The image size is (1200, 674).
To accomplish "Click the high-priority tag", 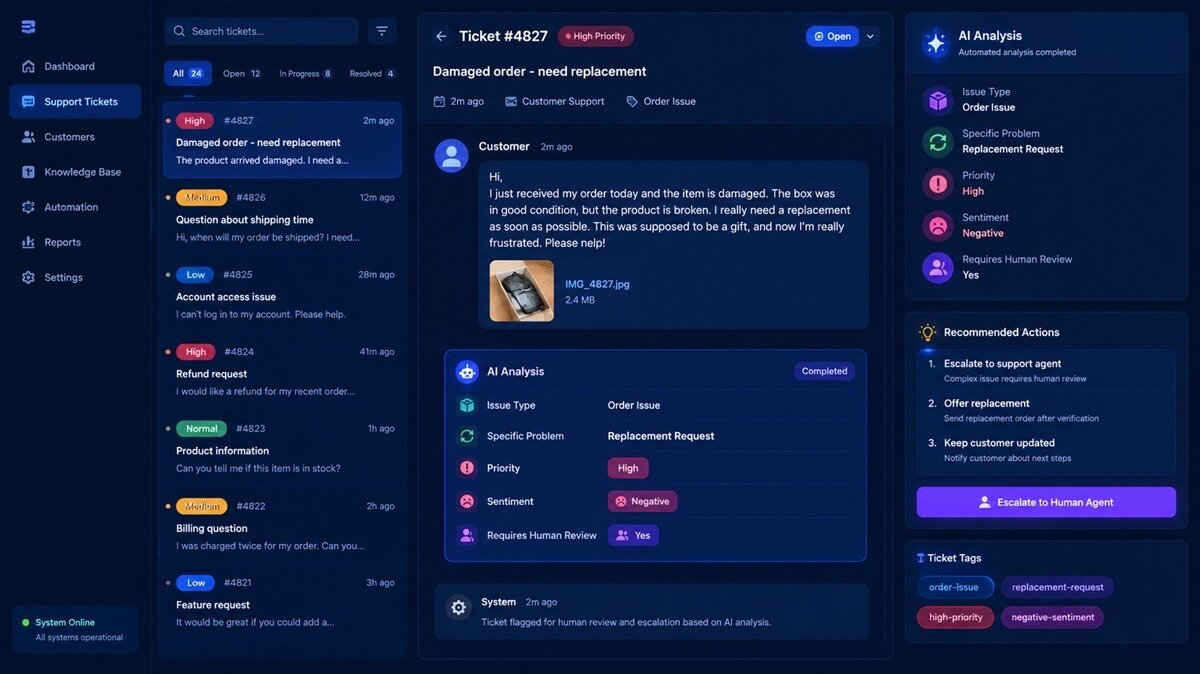I will 955,617.
